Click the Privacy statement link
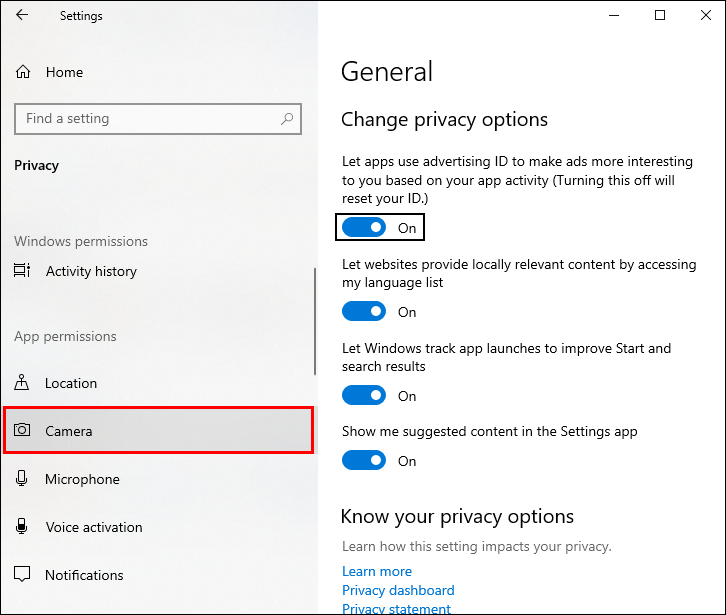726x615 pixels. click(396, 608)
